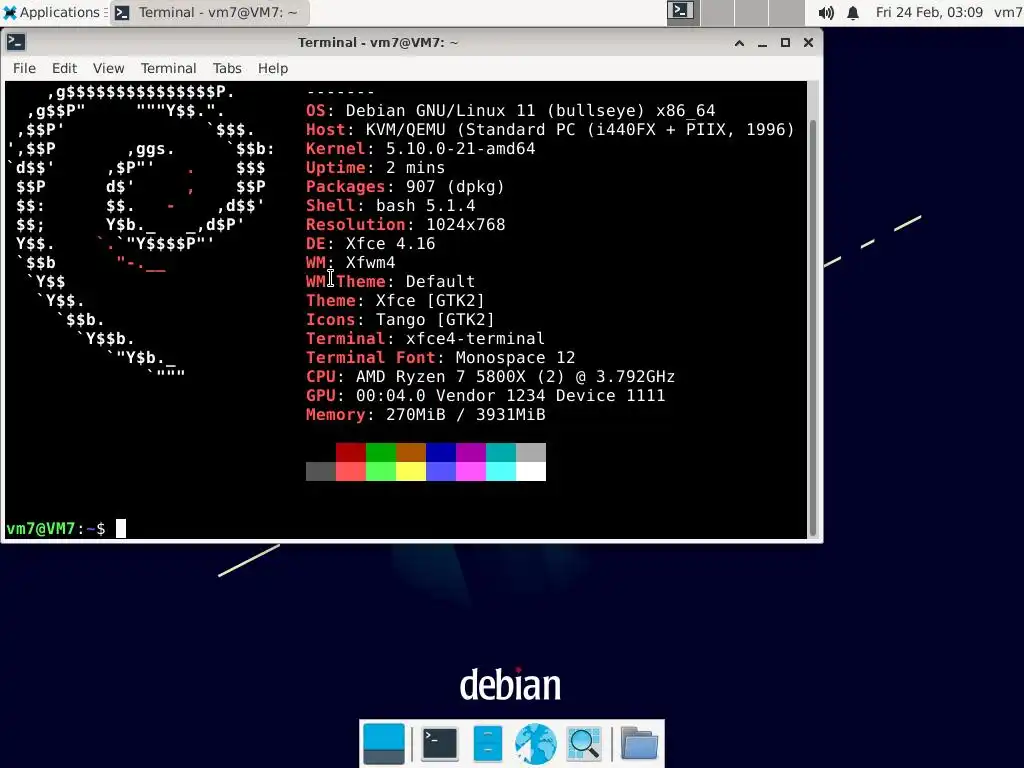Click the text "Monospace 12"
The width and height of the screenshot is (1024, 768).
(x=515, y=358)
